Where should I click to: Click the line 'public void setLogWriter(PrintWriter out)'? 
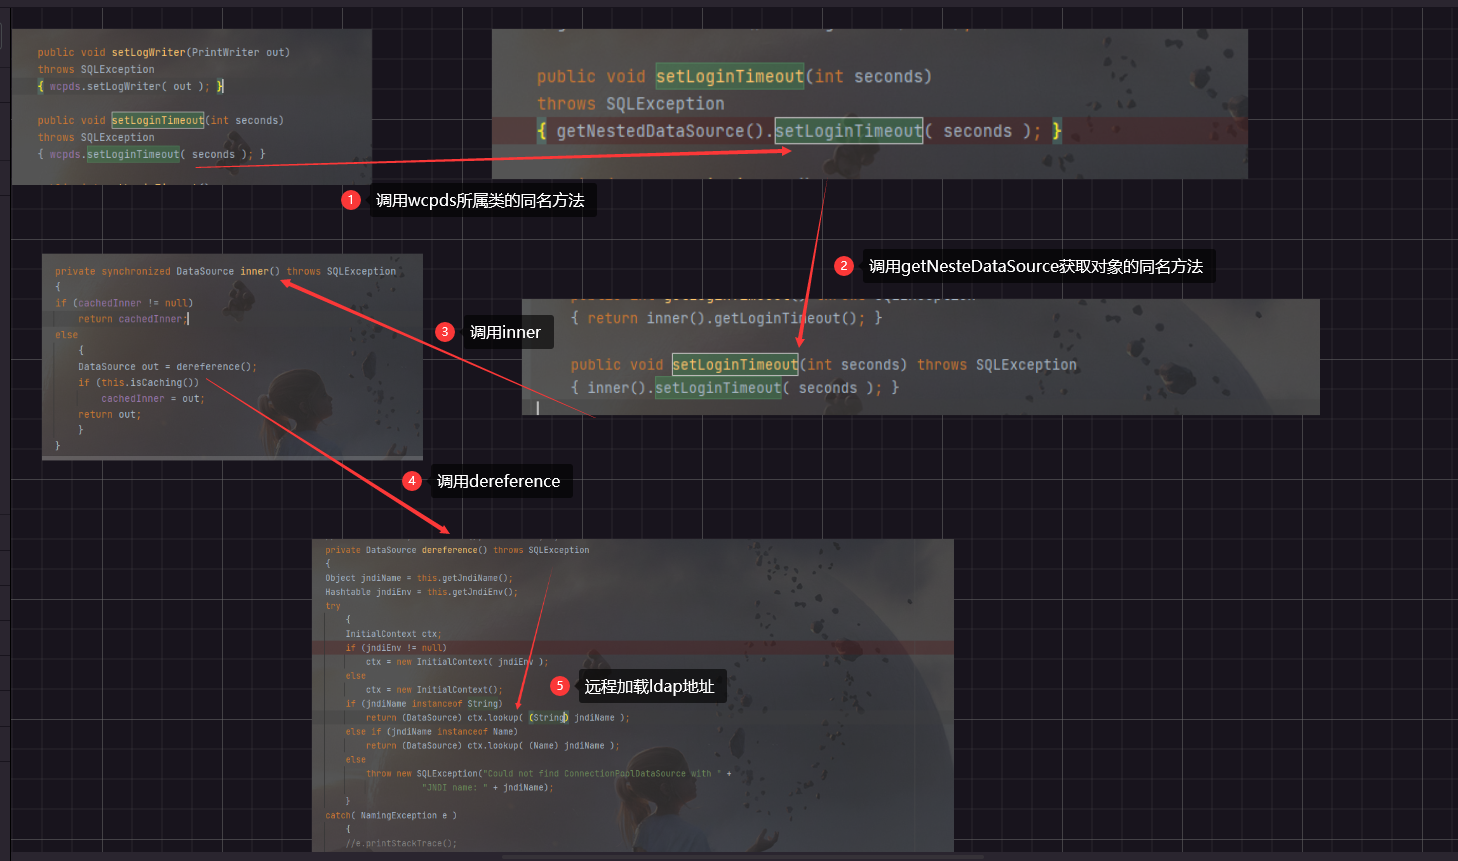pyautogui.click(x=164, y=52)
